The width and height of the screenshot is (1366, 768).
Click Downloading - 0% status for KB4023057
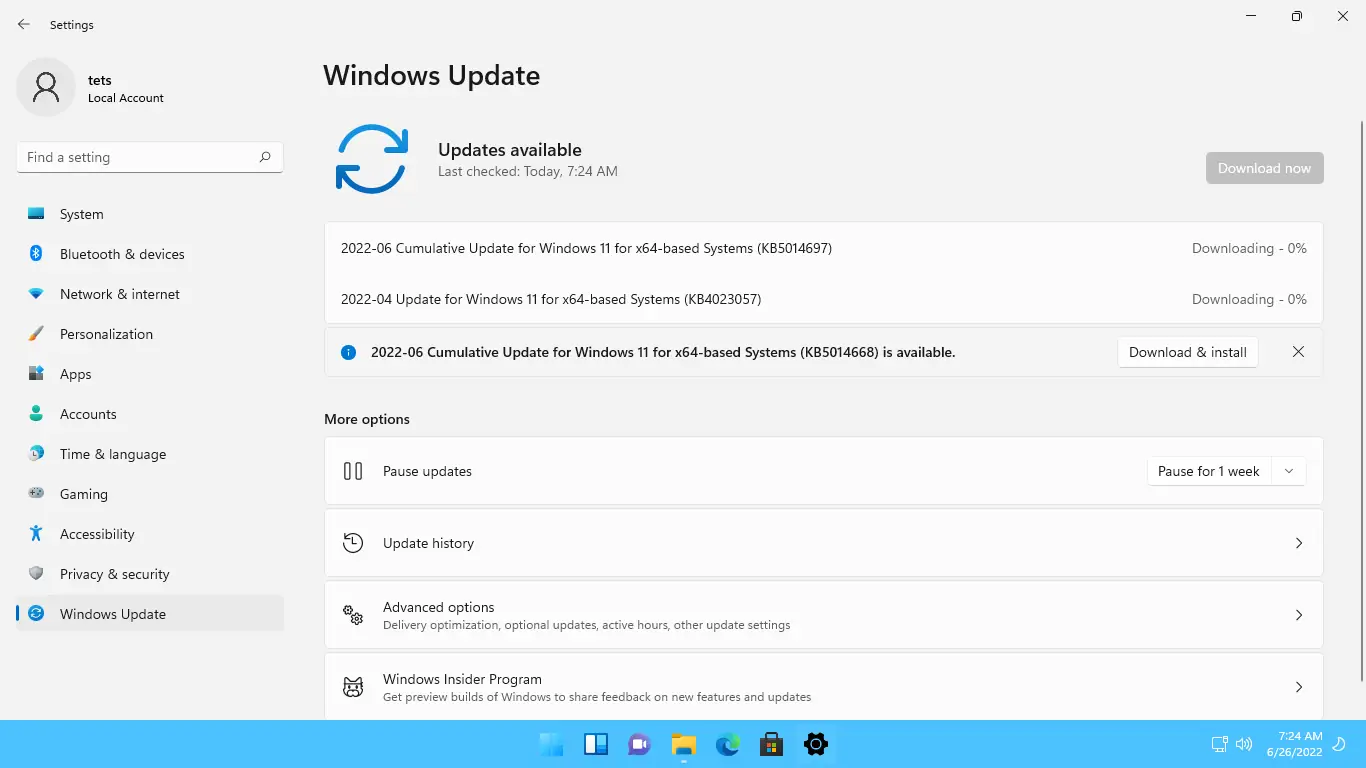(x=1249, y=299)
